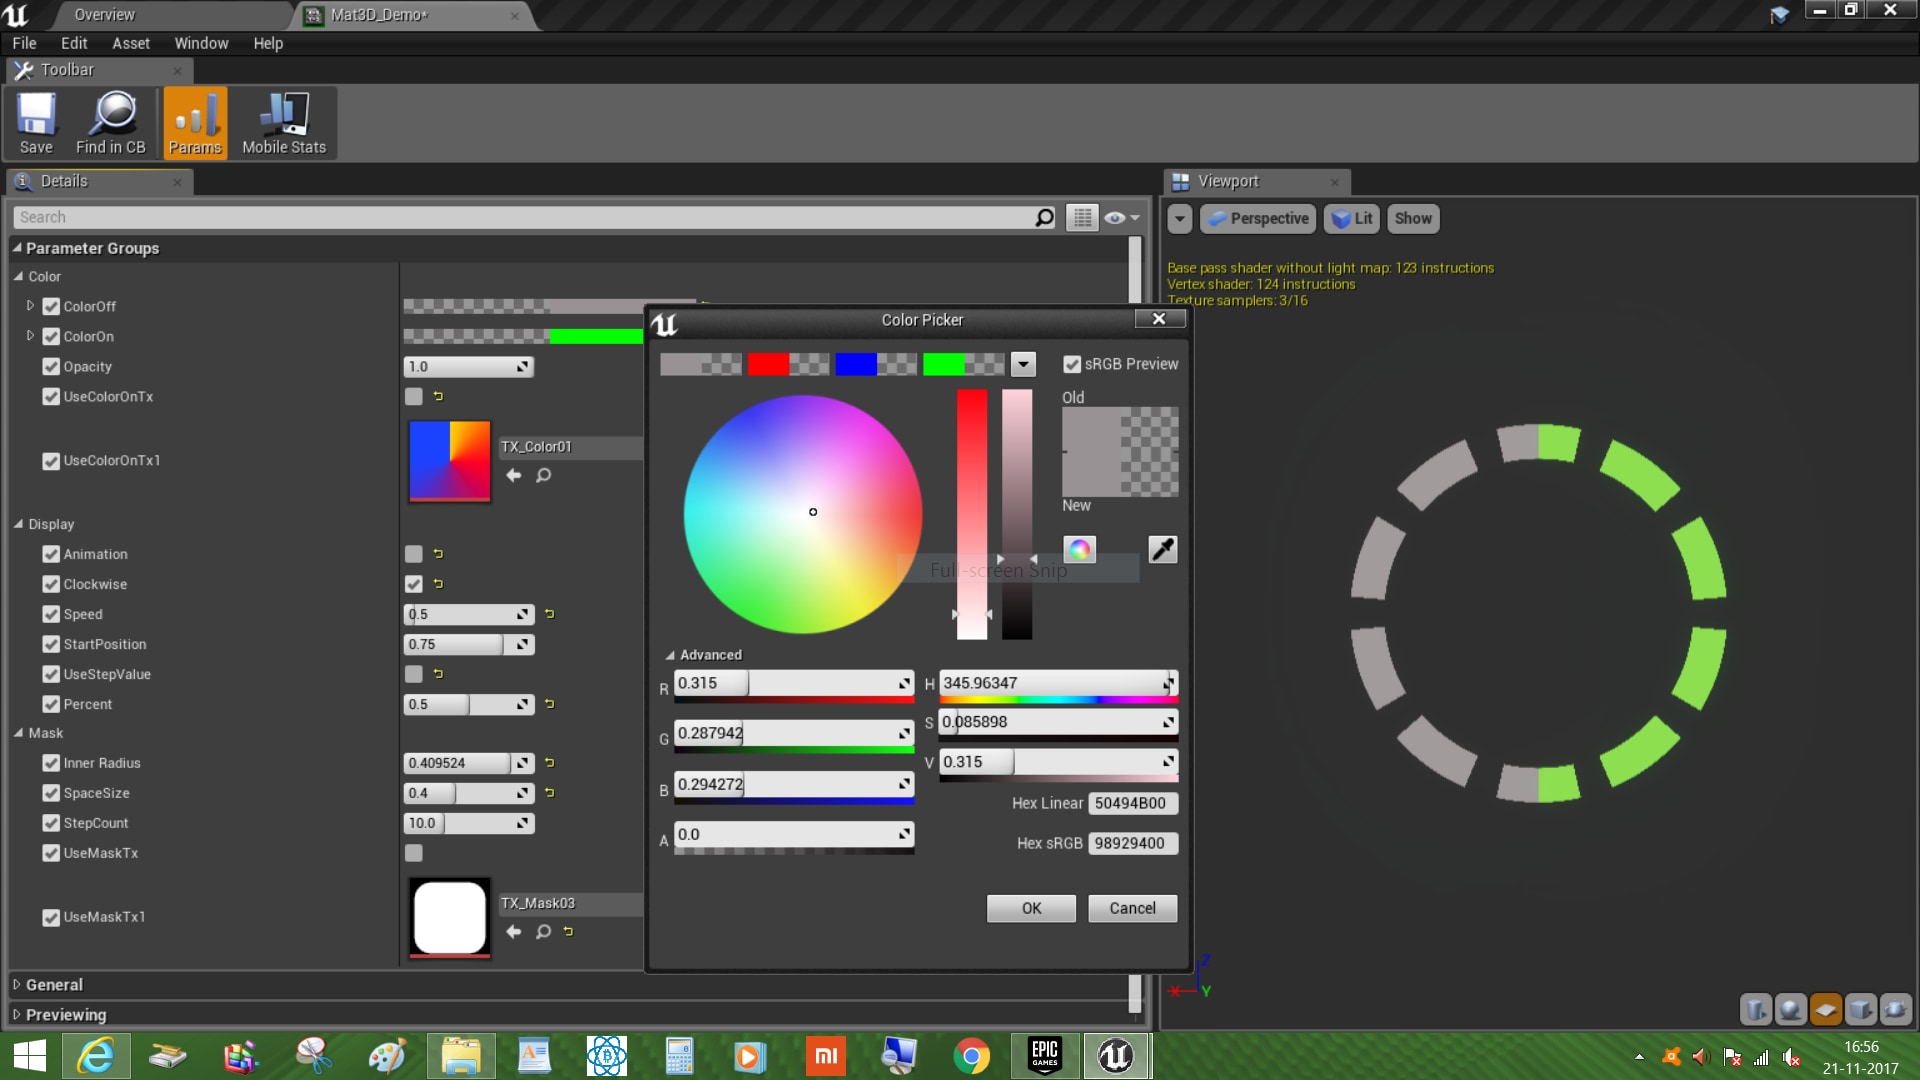The height and width of the screenshot is (1080, 1920).
Task: Click the Lit view mode button
Action: pos(1352,218)
